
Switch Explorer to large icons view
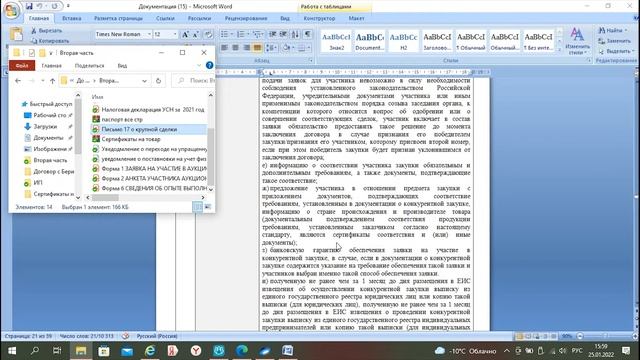[x=208, y=207]
